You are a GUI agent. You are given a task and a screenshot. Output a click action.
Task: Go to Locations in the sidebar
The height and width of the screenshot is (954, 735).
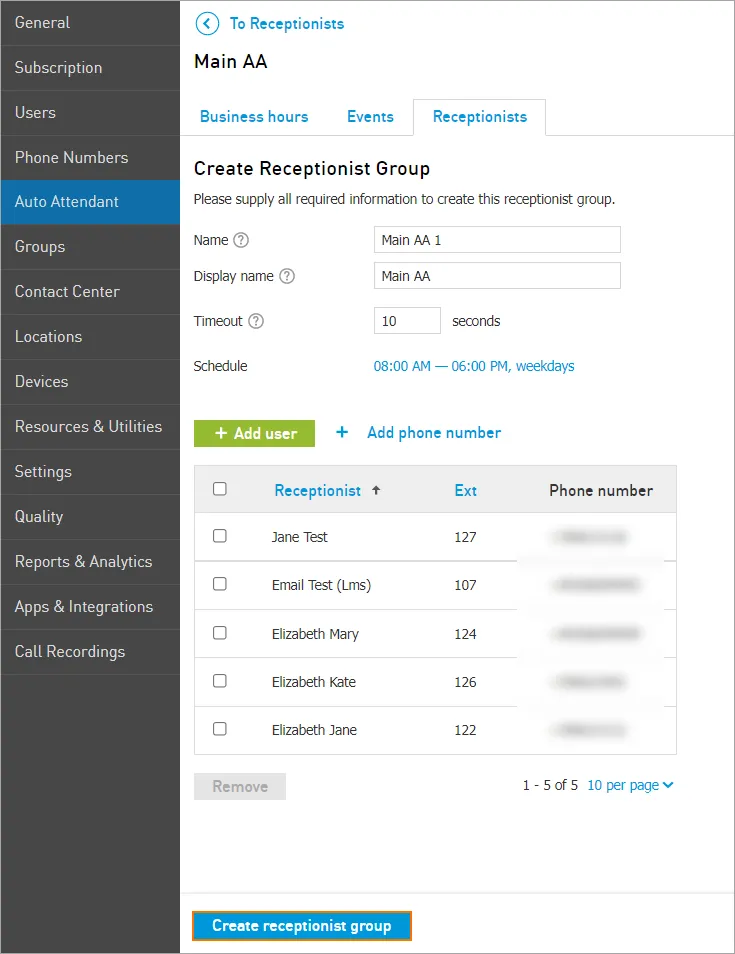tap(90, 337)
